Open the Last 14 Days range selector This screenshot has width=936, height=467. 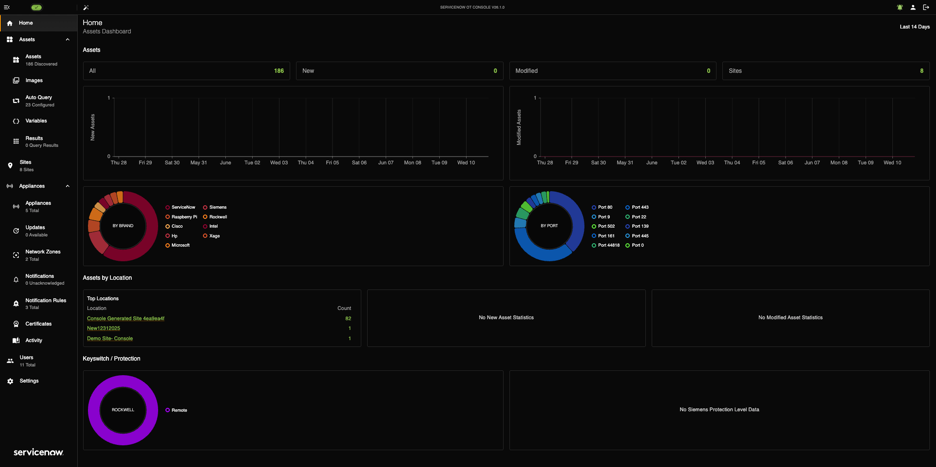915,27
